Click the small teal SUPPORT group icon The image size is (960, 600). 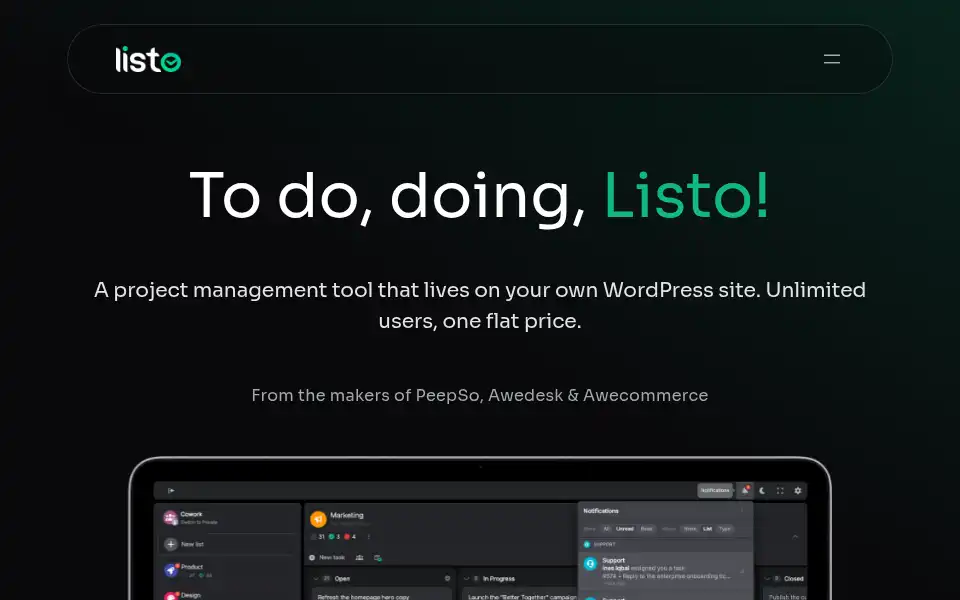click(x=587, y=544)
